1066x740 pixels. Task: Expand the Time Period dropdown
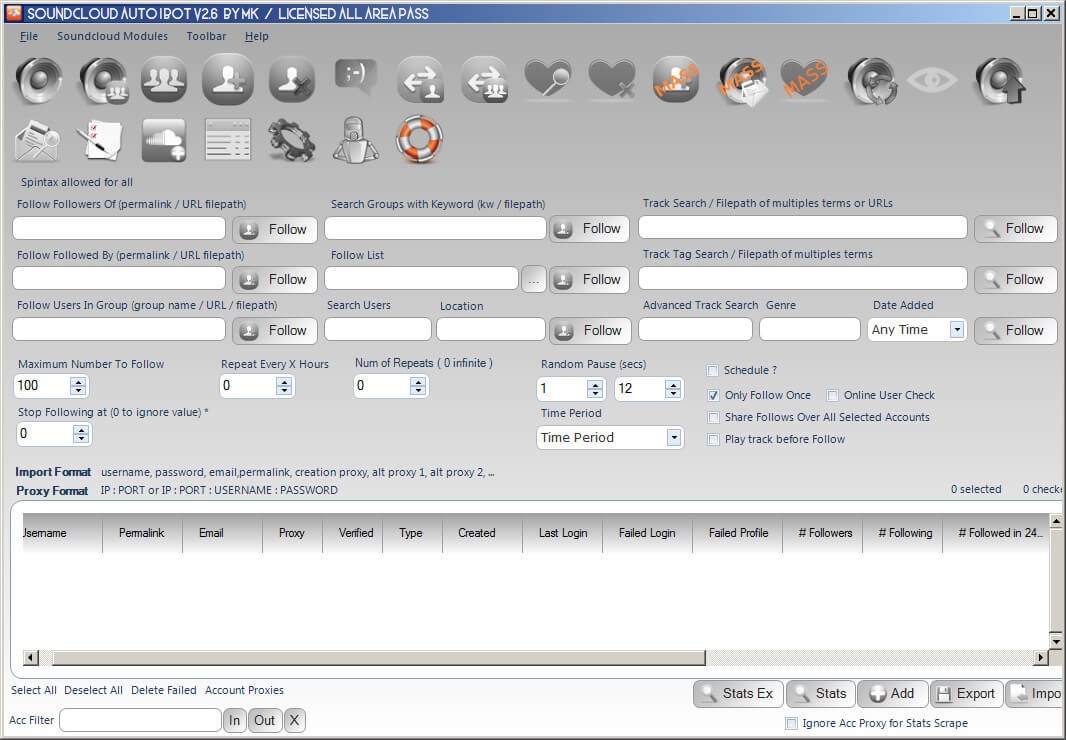(x=674, y=437)
